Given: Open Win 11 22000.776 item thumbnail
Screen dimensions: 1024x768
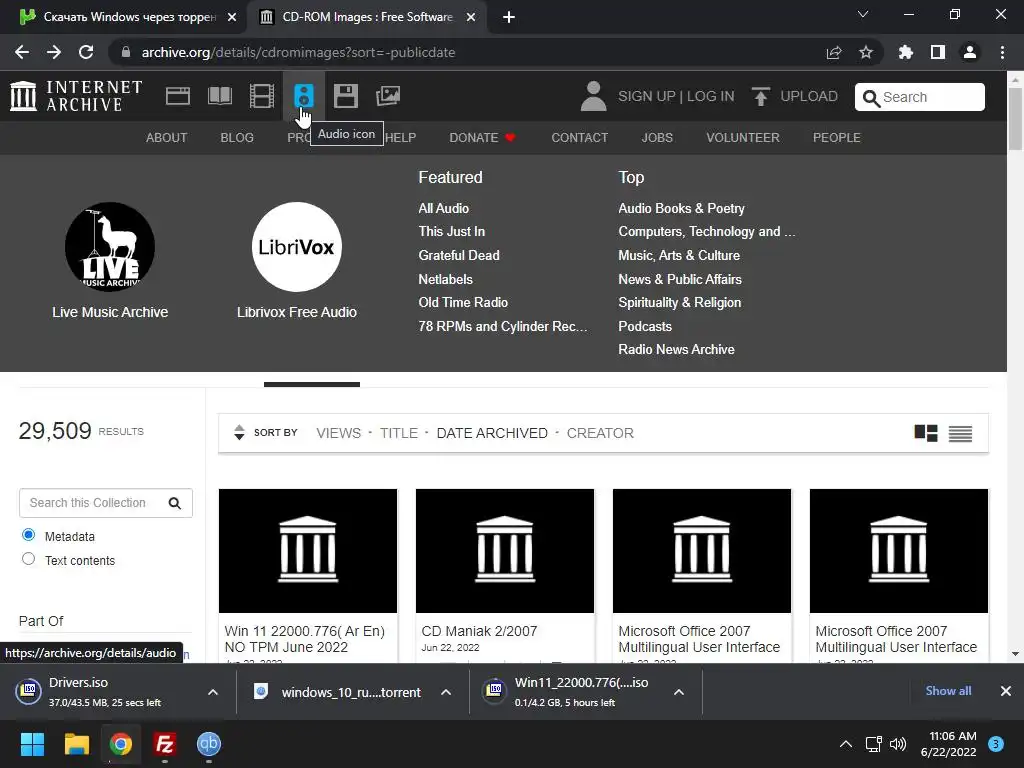Looking at the screenshot, I should pyautogui.click(x=308, y=551).
